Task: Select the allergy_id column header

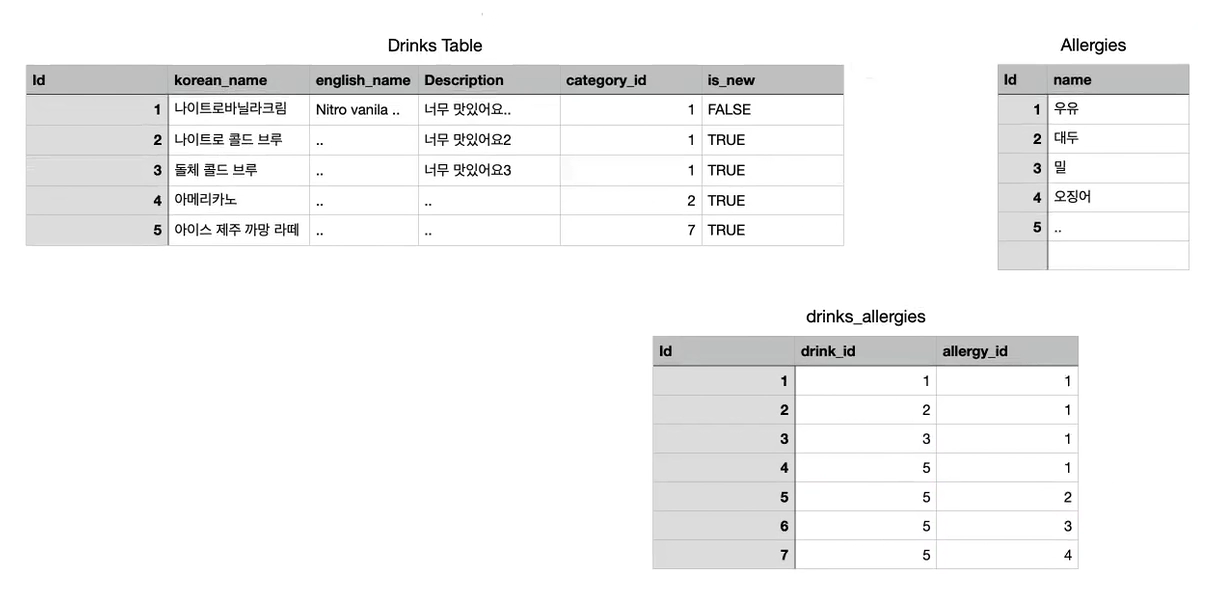Action: (x=1007, y=351)
